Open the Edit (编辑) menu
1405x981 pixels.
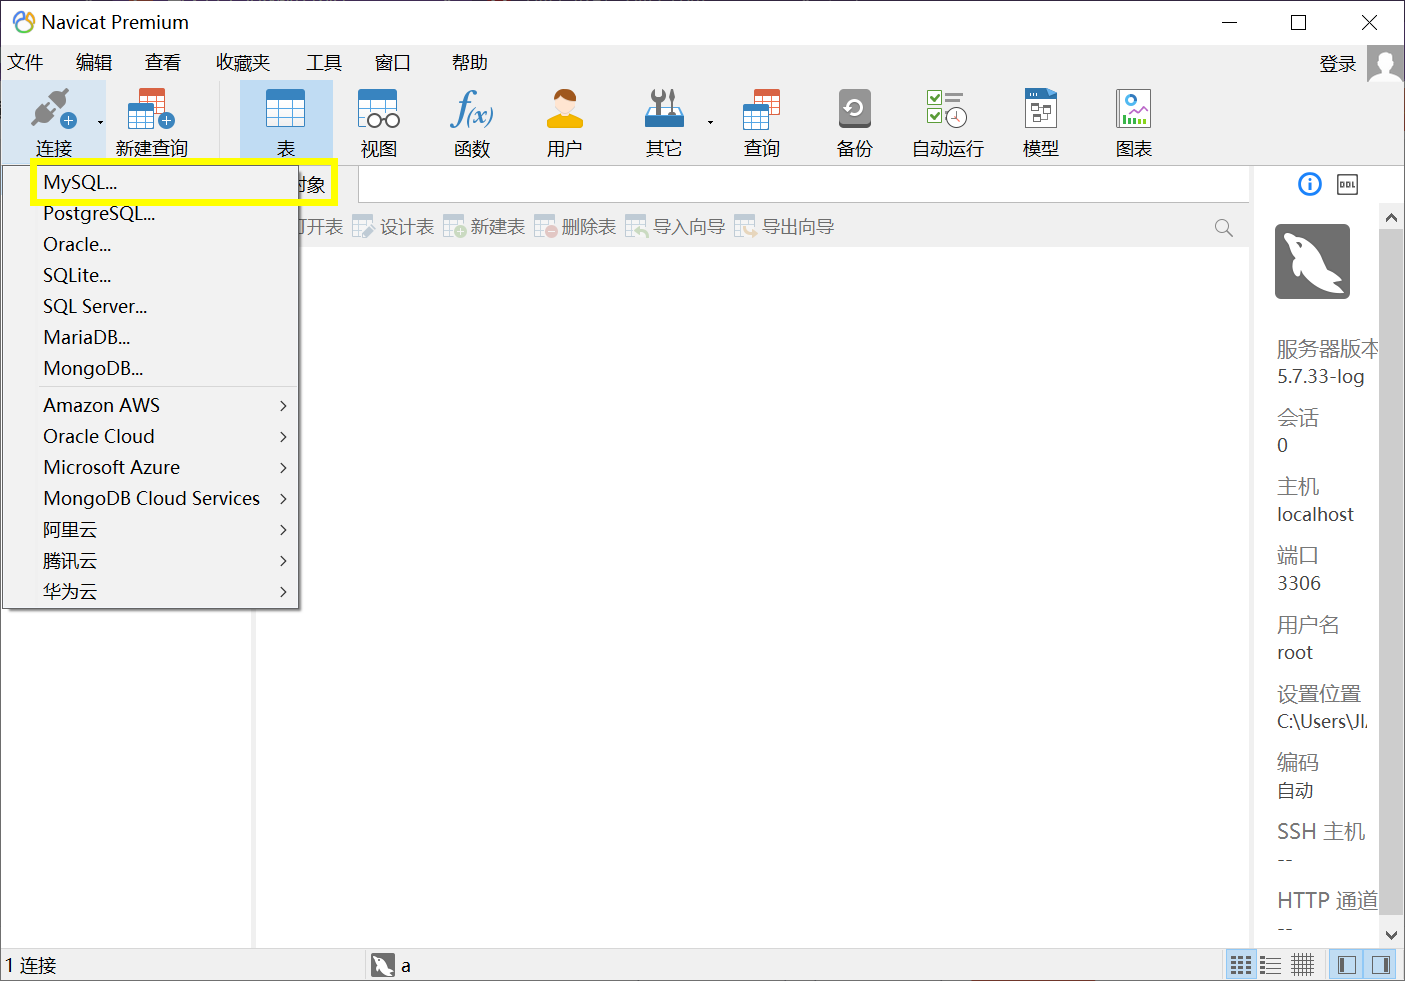pyautogui.click(x=94, y=63)
